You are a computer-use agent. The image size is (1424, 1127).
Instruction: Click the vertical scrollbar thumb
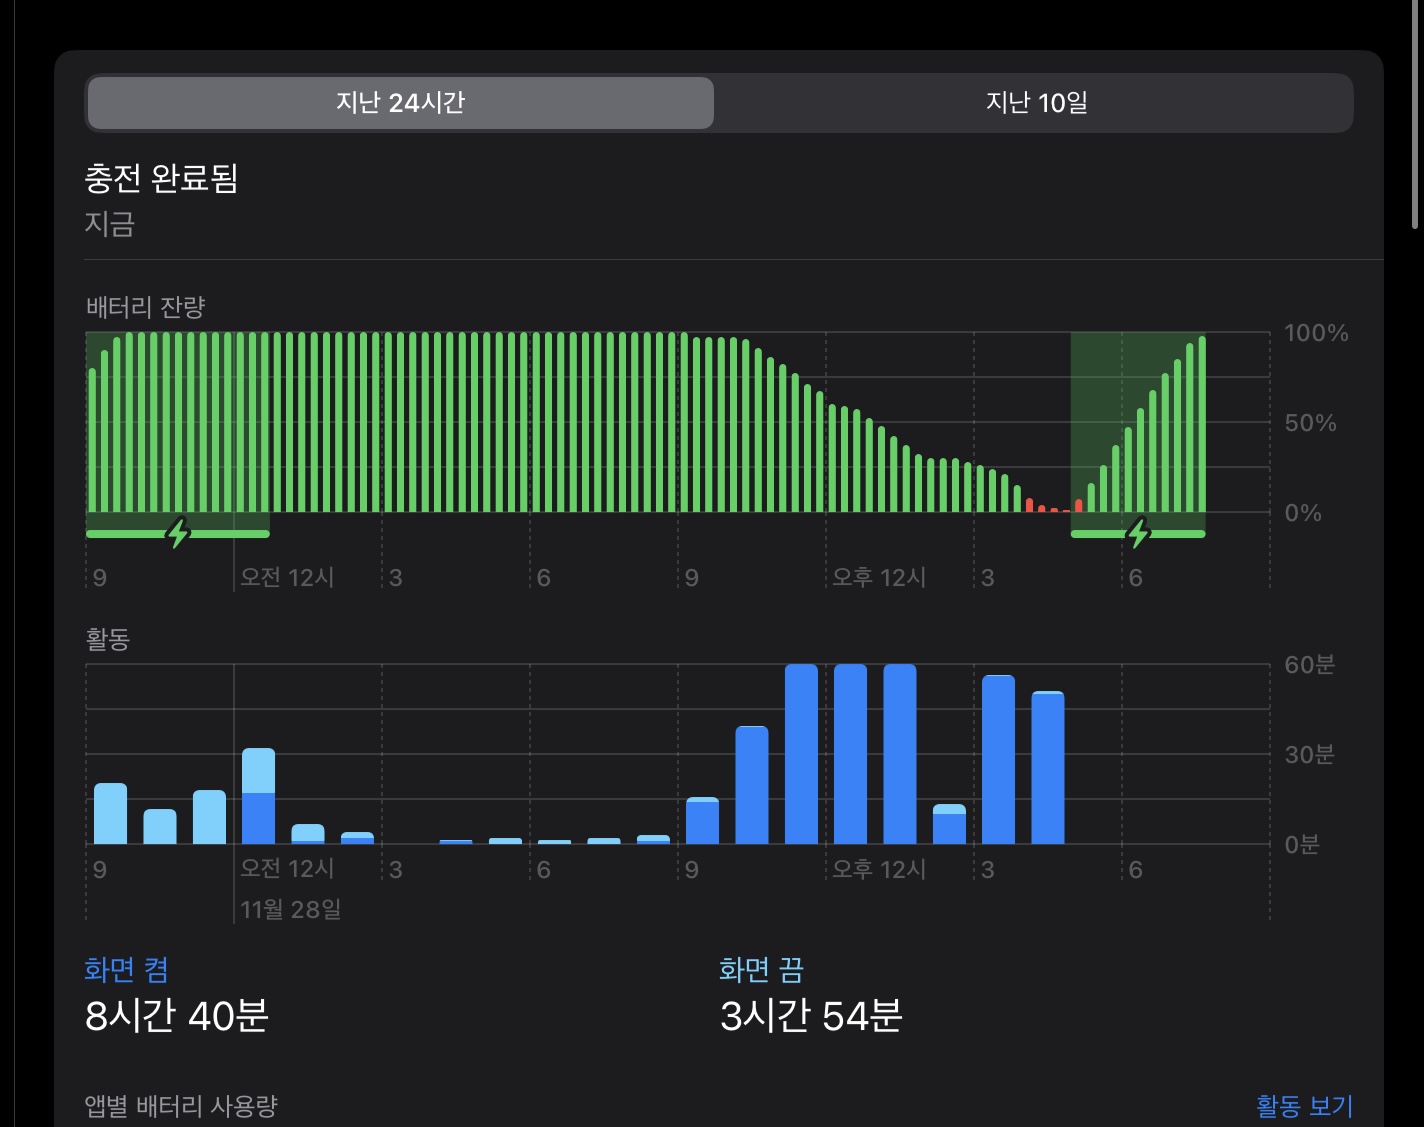[1415, 115]
